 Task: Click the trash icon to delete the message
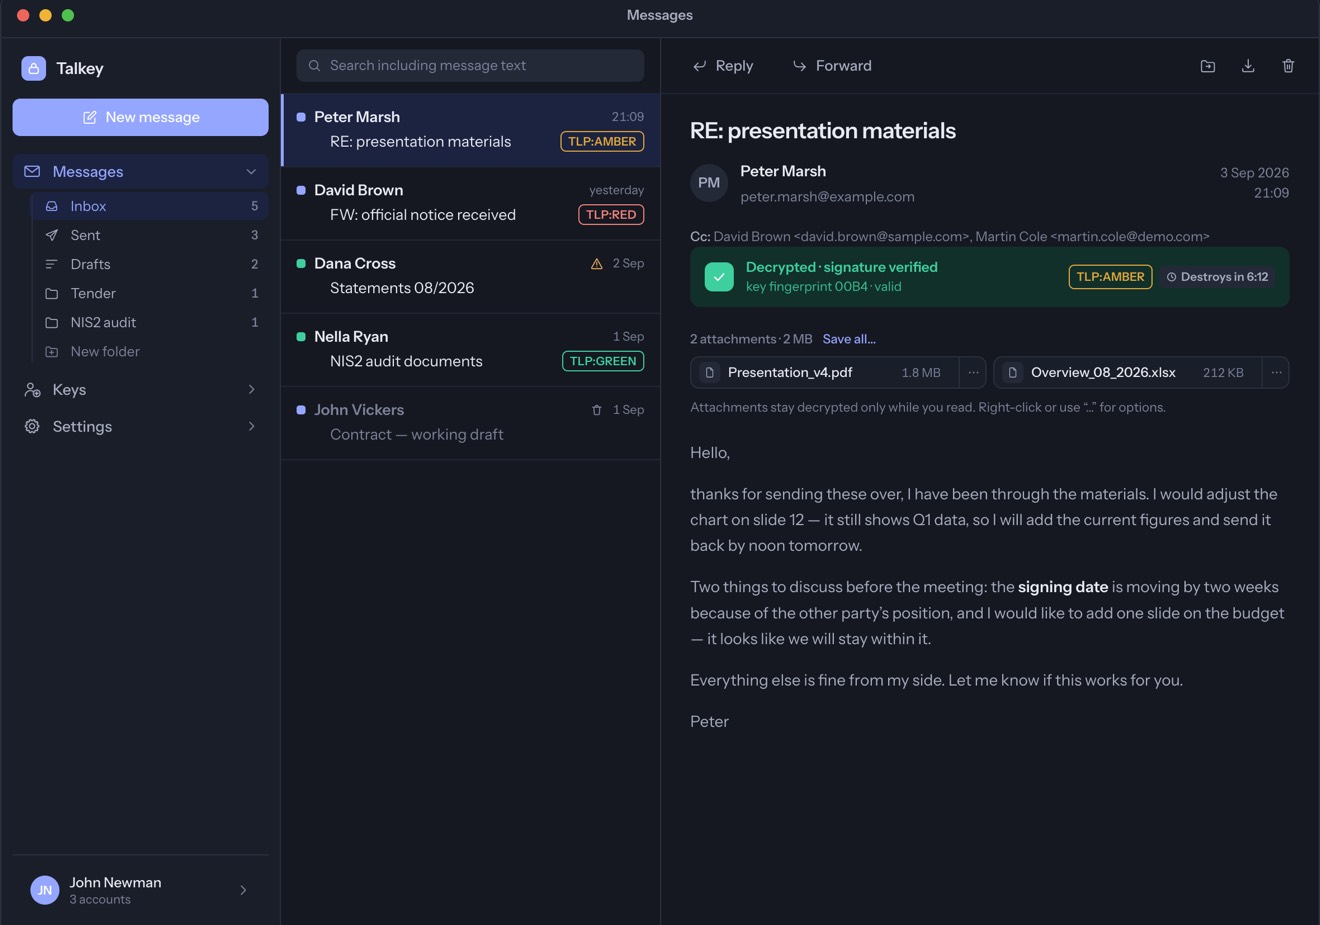tap(1288, 66)
